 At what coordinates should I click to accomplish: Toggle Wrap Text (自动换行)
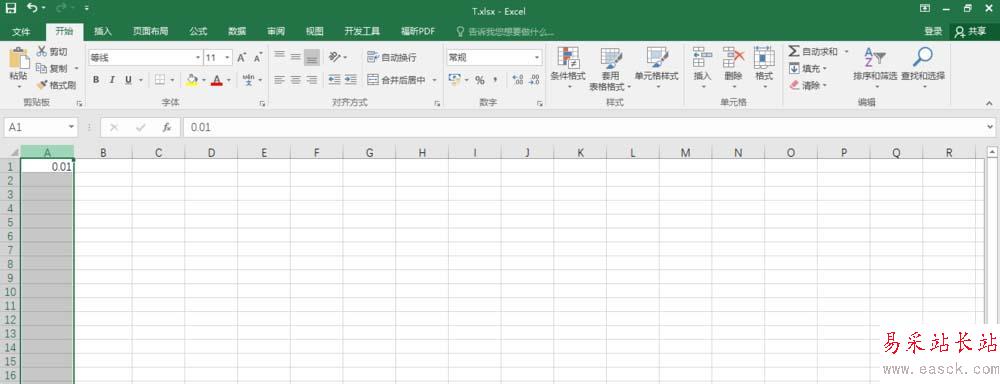(392, 57)
